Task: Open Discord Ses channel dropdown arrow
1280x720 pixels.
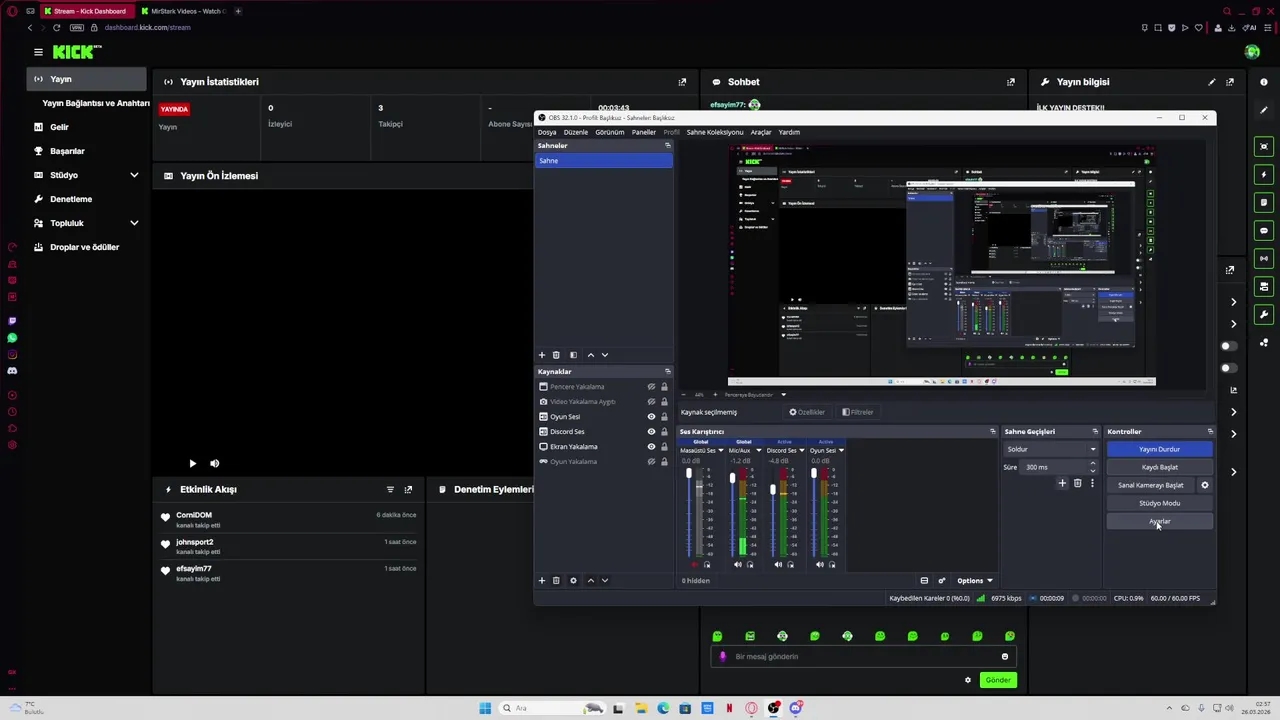Action: coord(802,450)
